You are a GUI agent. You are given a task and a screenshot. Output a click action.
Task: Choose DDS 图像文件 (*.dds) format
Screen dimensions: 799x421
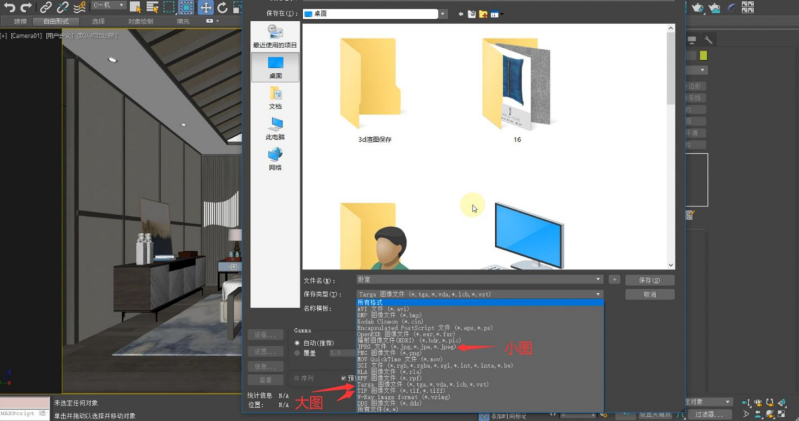(x=480, y=403)
